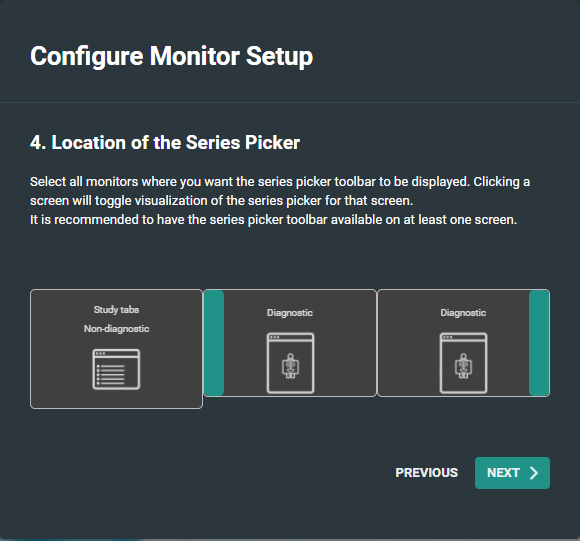Click the right monitor's Diagnostic label
580x541 pixels.
(x=463, y=313)
